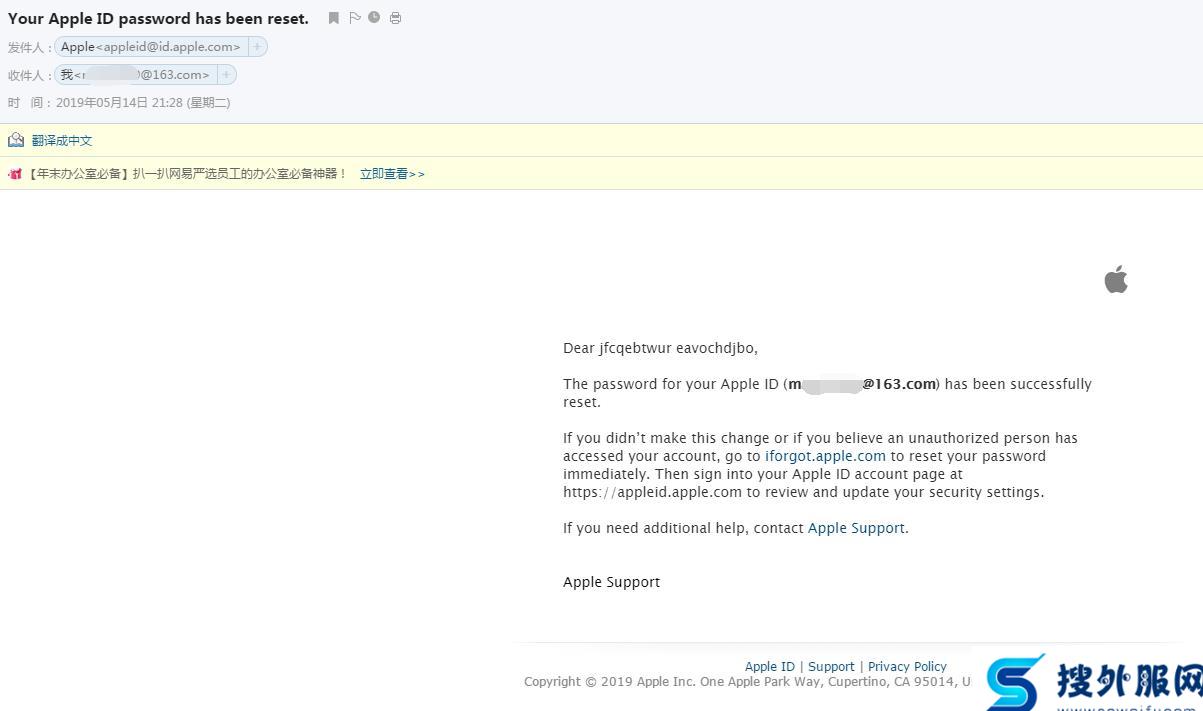Open the Apple ID footer link
This screenshot has width=1203, height=711.
point(770,666)
